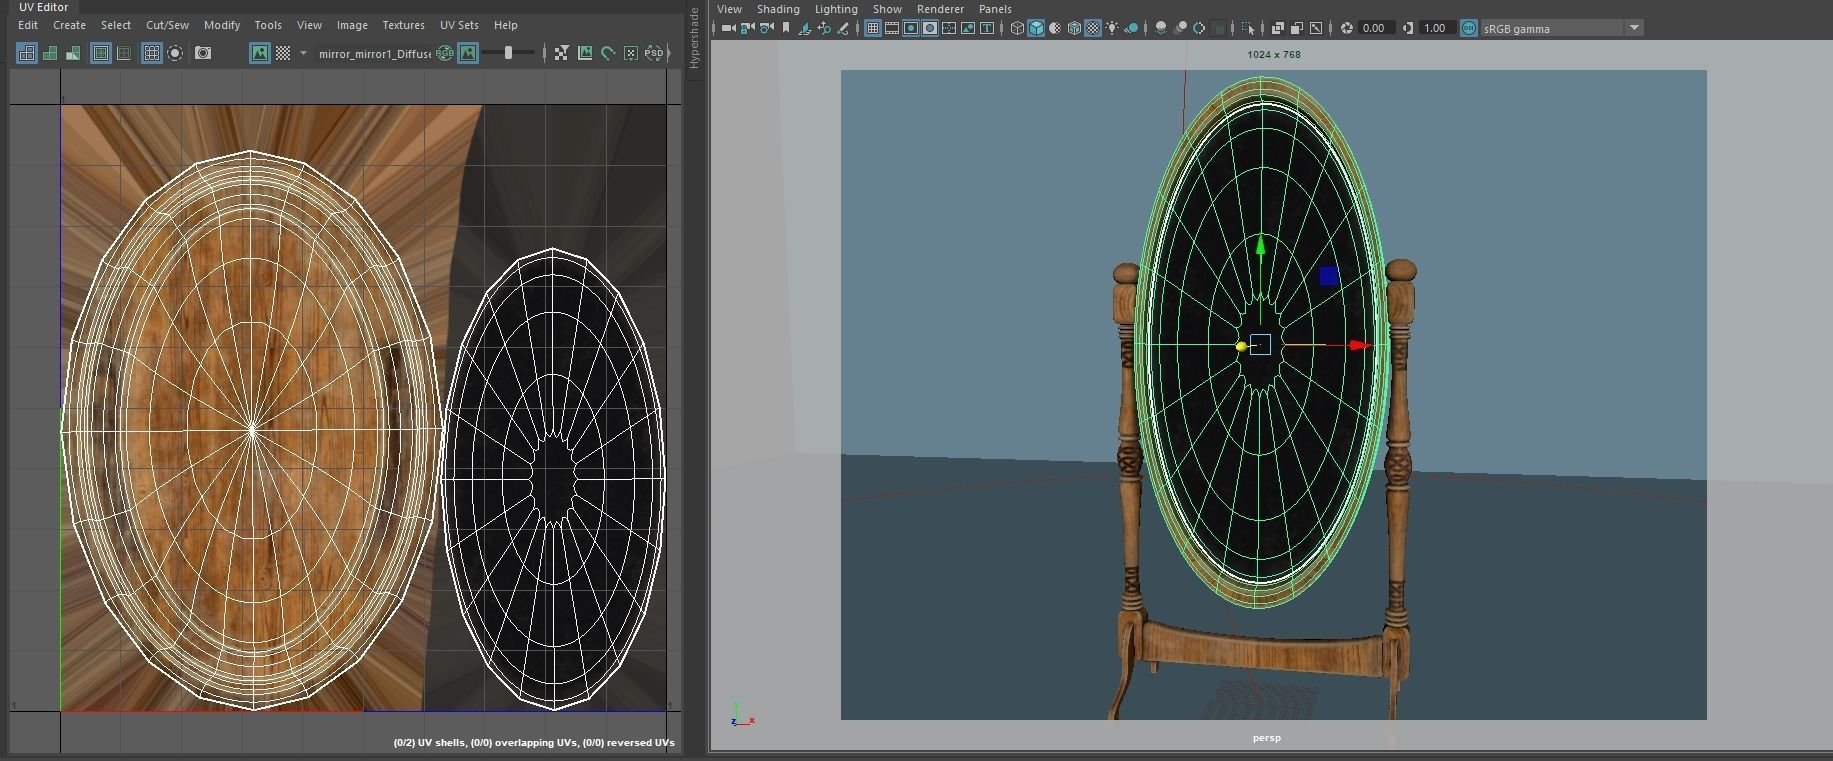Enable use all lights bulb icon

click(x=1112, y=28)
